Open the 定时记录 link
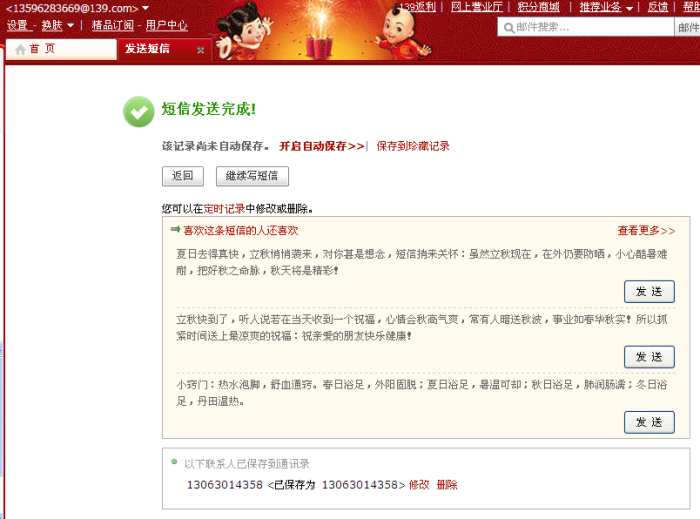The image size is (700, 519). pyautogui.click(x=224, y=209)
